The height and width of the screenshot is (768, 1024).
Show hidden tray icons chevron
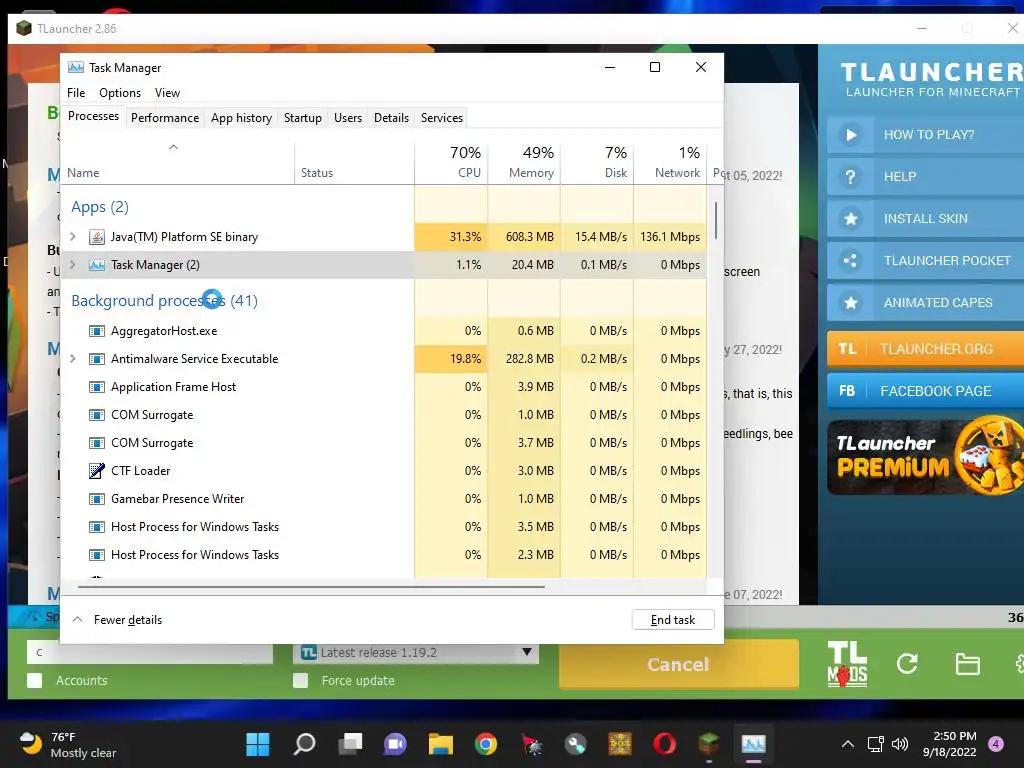[848, 744]
